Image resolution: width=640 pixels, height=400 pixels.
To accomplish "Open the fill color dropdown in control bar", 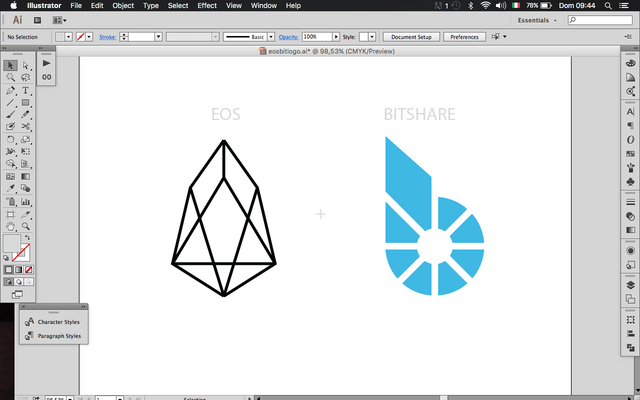I will coord(69,37).
